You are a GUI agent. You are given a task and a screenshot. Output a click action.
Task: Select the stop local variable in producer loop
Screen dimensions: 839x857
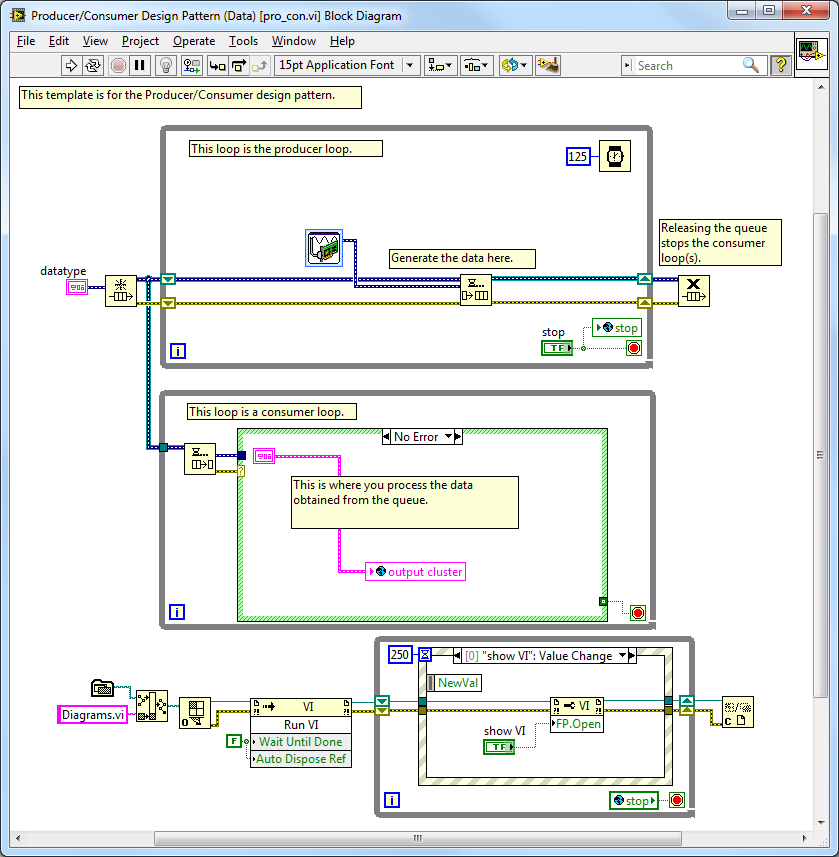tap(617, 328)
